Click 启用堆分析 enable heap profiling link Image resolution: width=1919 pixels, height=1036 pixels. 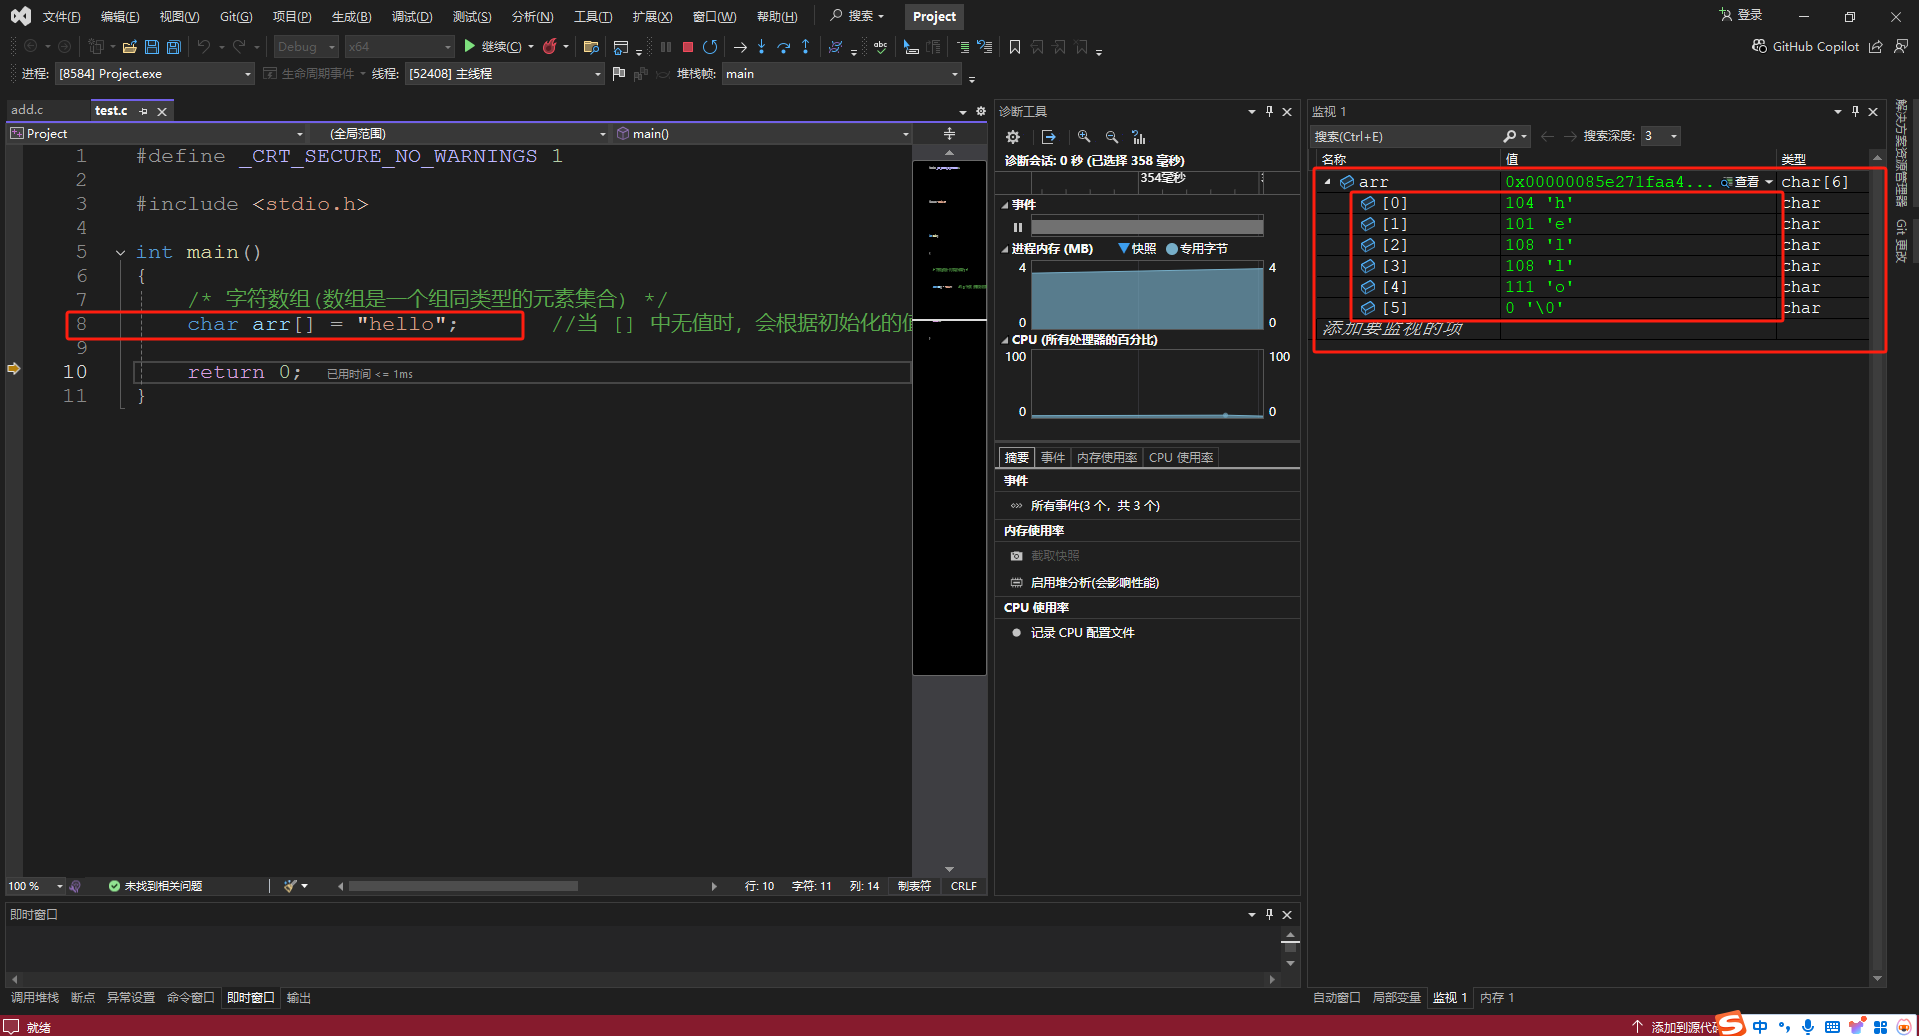(x=1095, y=583)
